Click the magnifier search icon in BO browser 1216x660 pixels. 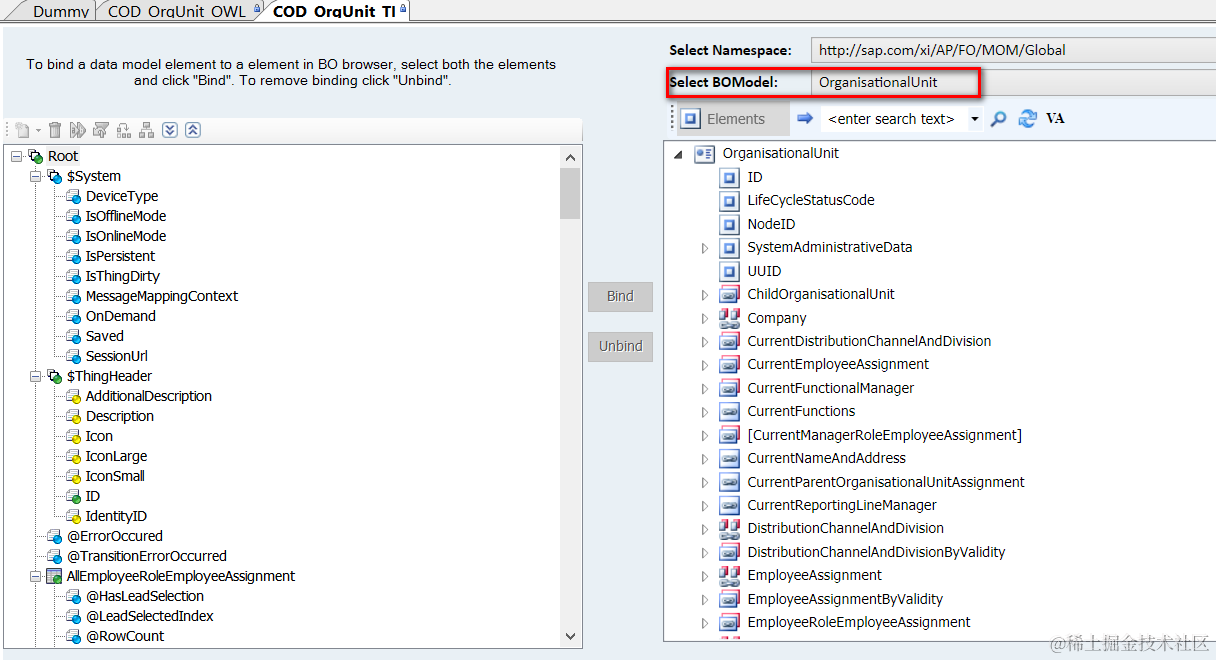coord(998,119)
